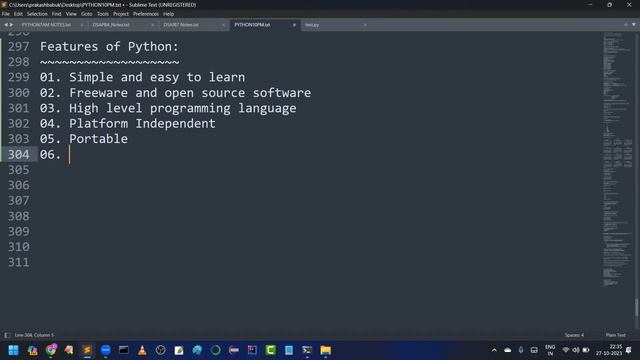Viewport: 640px width, 360px height.
Task: Add a new tab with plus button
Action: tap(626, 25)
